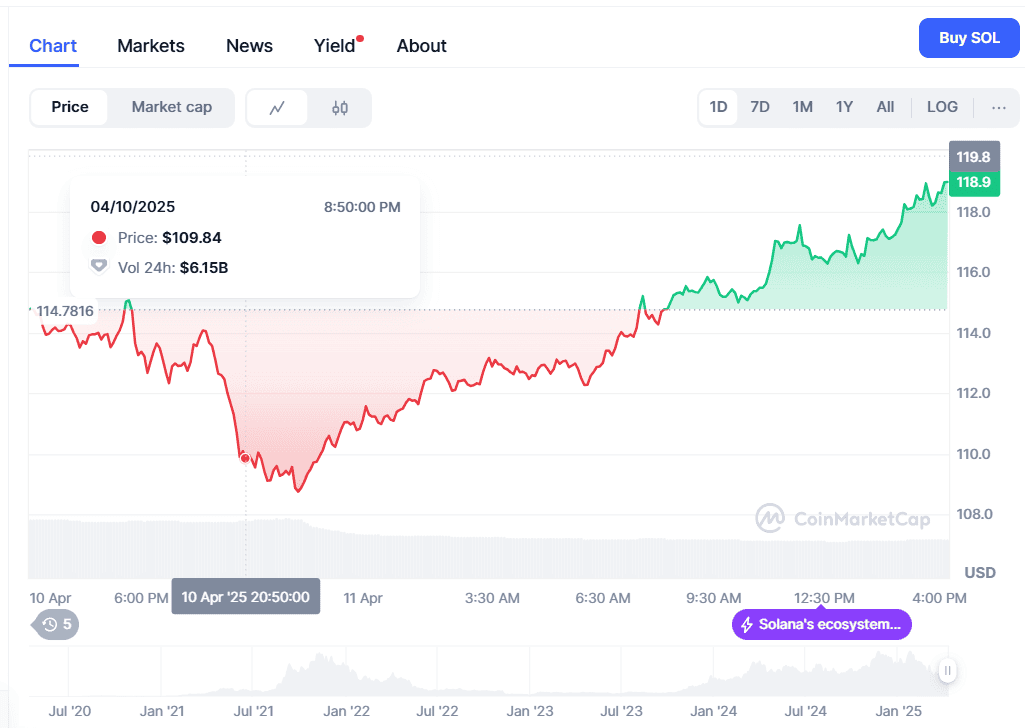Select the 7D time range

760,106
